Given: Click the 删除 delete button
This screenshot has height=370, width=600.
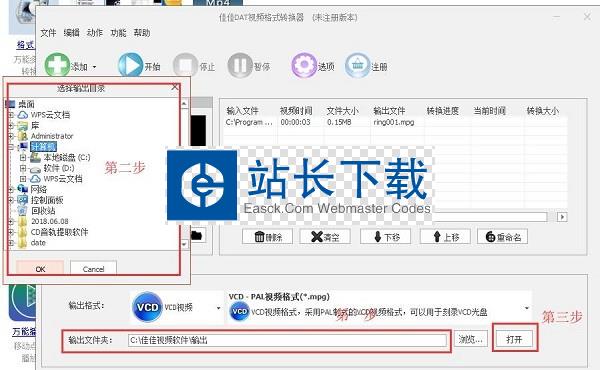Looking at the screenshot, I should click(267, 237).
